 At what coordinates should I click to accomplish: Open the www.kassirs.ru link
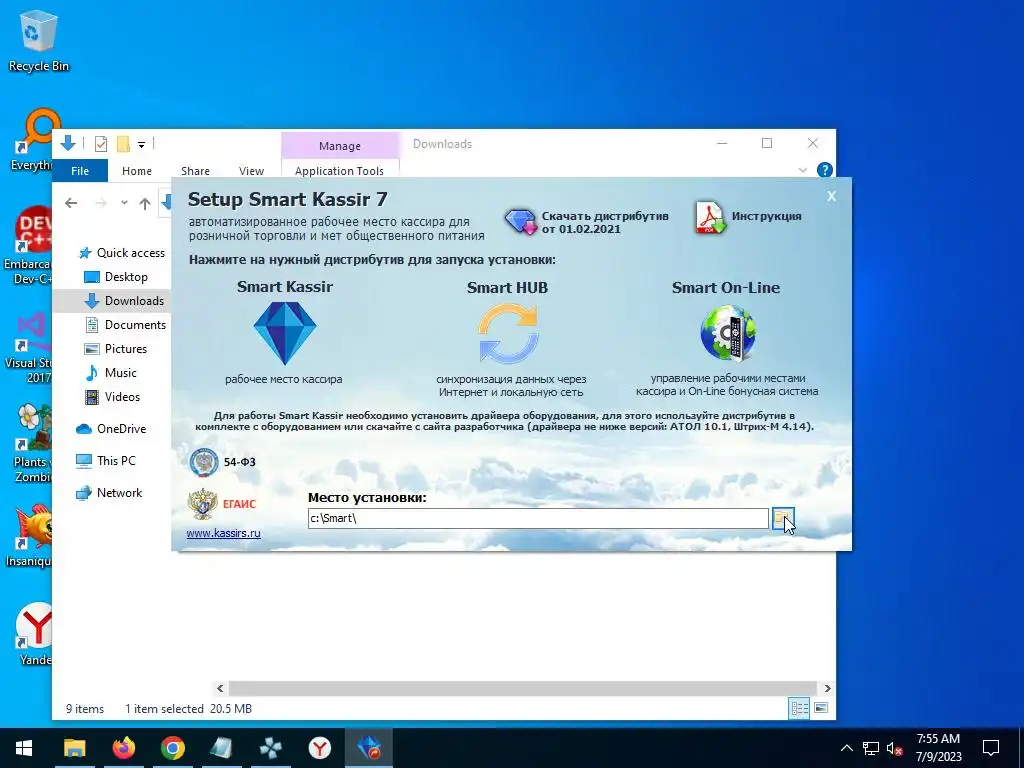[x=223, y=533]
